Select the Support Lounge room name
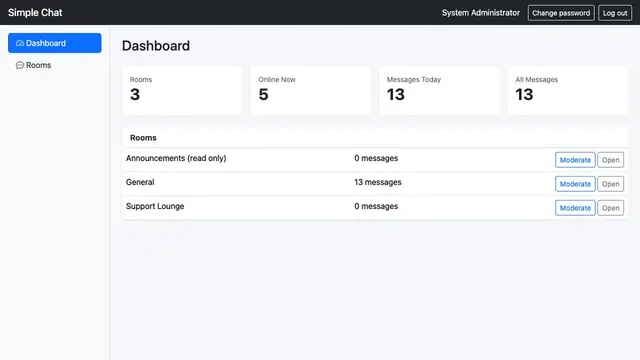Viewport: 640px width, 360px height. click(155, 207)
